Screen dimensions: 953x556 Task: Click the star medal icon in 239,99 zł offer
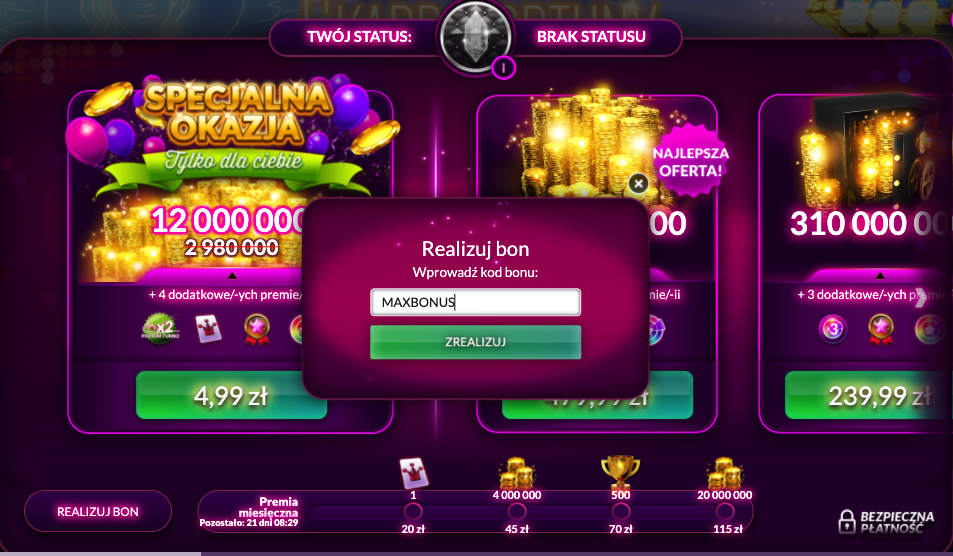881,329
